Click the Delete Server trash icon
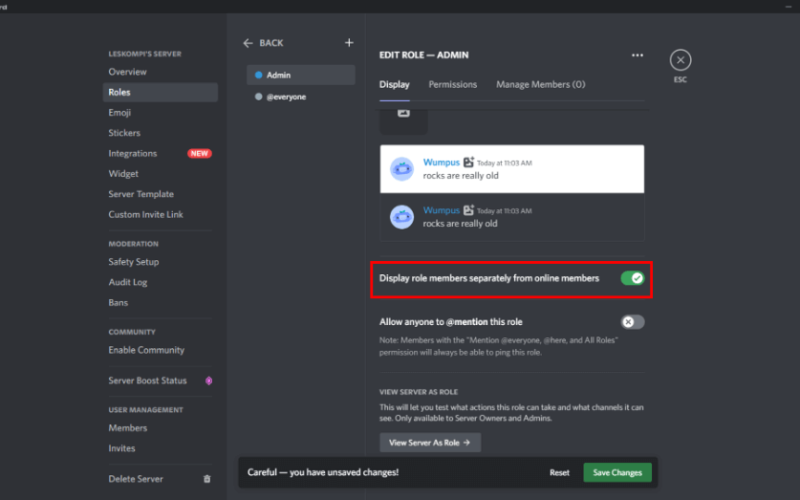Viewport: 800px width, 500px height. pos(207,479)
